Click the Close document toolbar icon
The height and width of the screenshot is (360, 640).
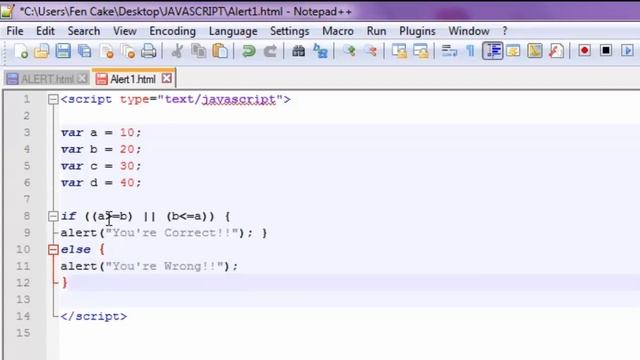(x=106, y=51)
